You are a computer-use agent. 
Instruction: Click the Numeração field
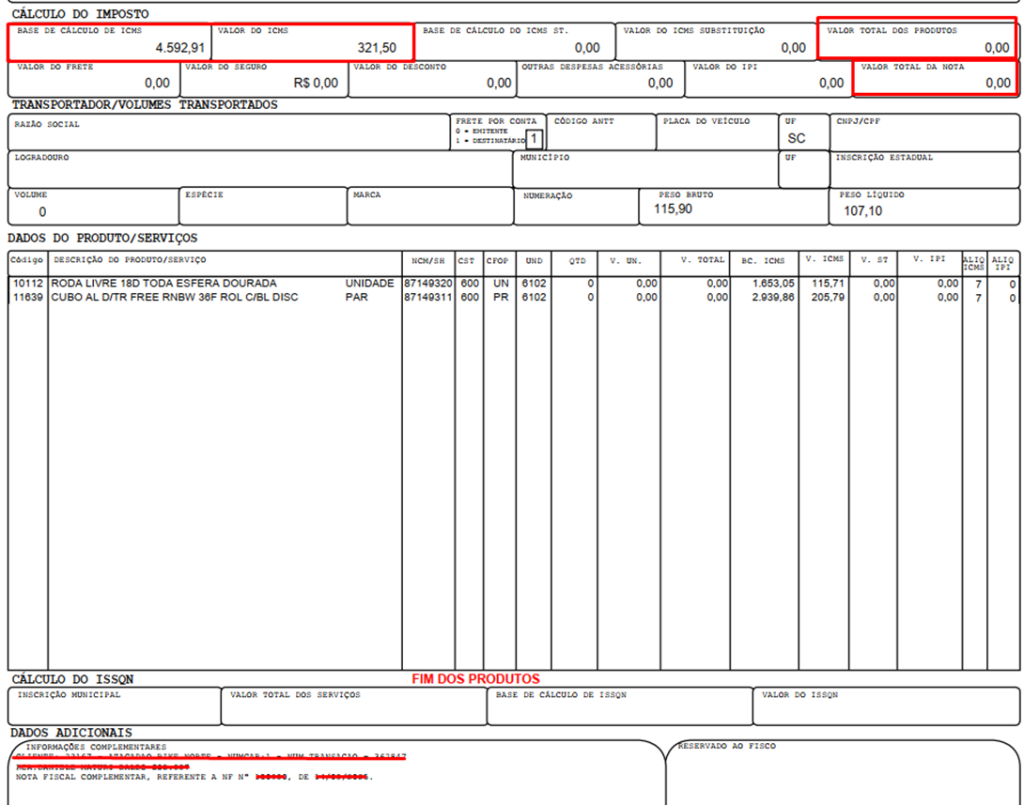577,206
